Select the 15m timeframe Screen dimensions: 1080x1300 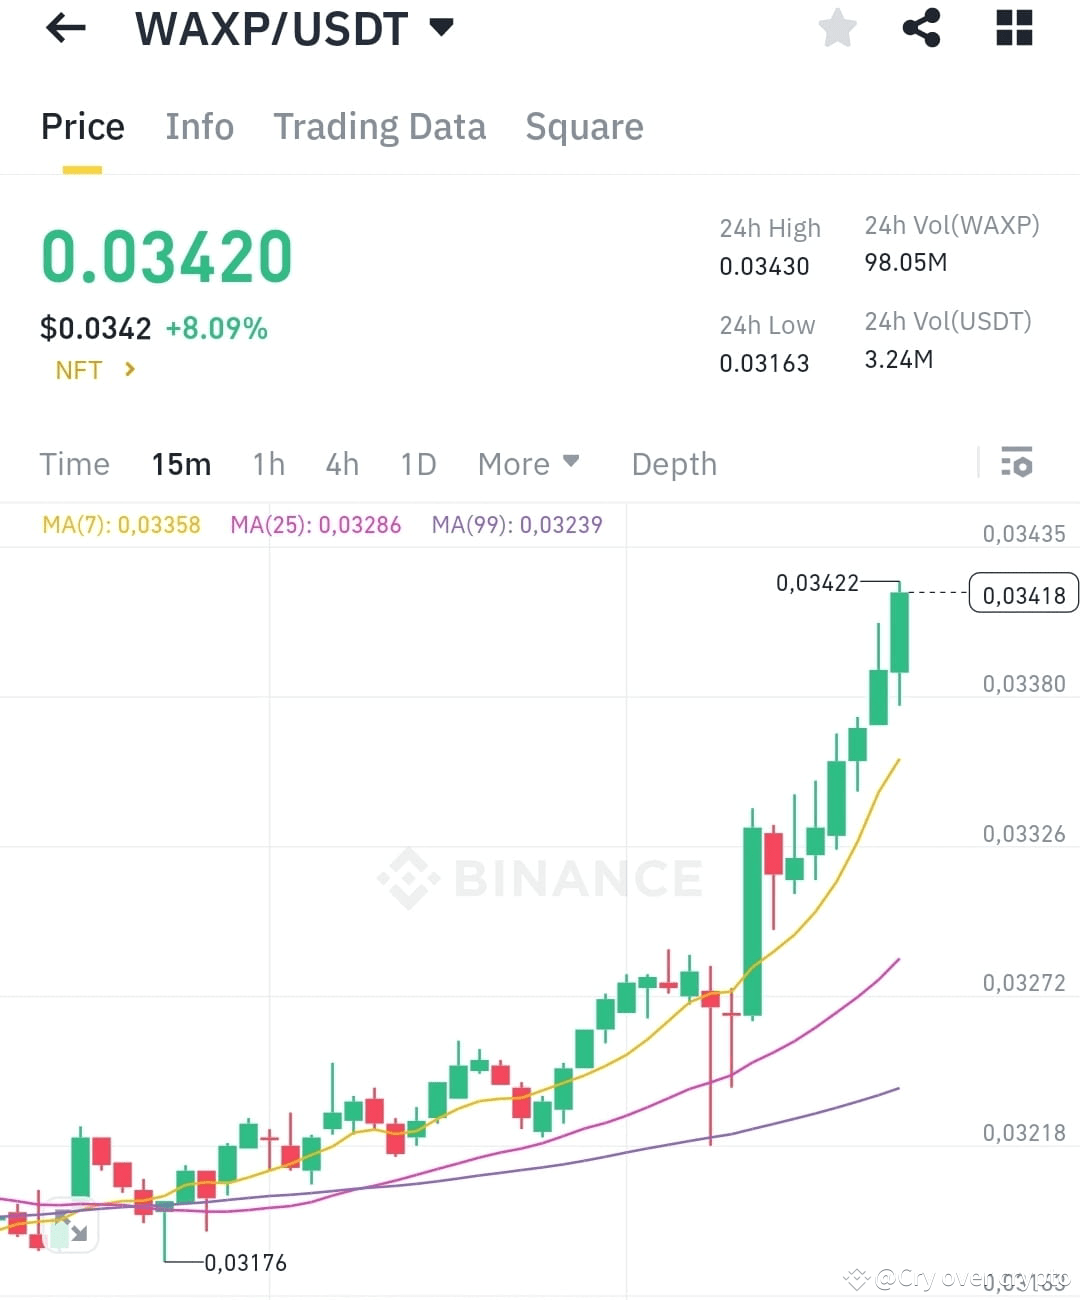(181, 464)
